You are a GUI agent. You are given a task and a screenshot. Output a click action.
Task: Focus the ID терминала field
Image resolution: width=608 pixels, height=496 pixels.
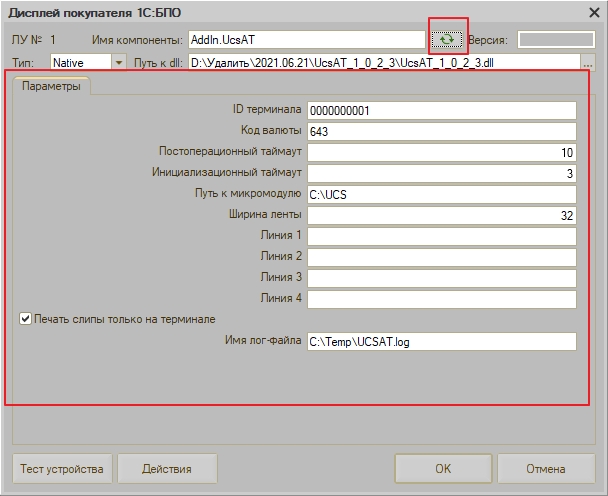tap(441, 110)
